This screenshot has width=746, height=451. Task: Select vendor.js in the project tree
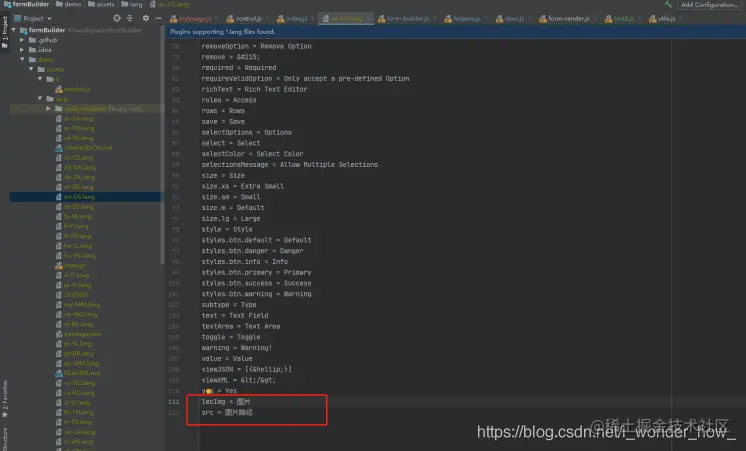pyautogui.click(x=77, y=89)
